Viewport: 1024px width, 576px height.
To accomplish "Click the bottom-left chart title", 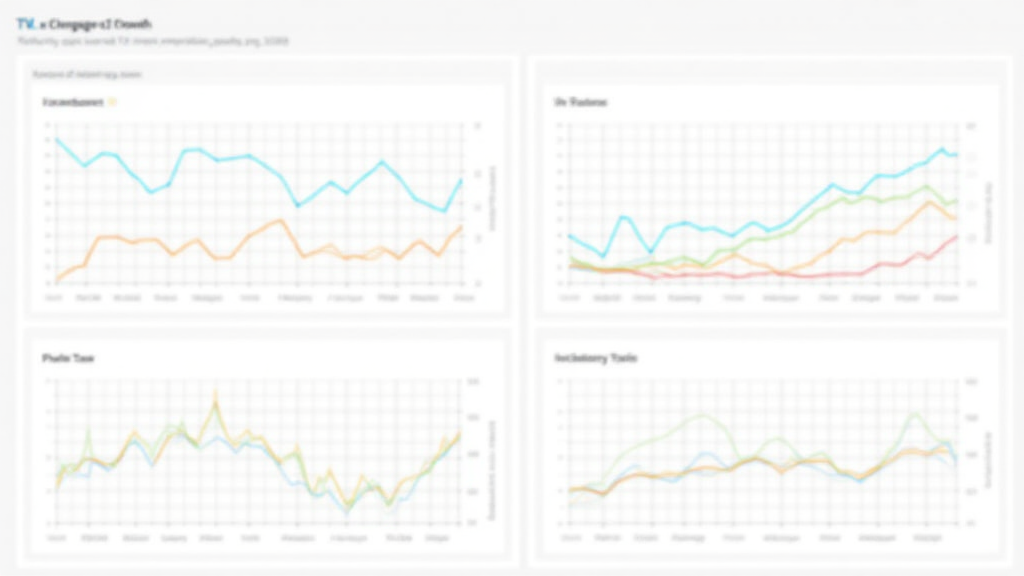I will 68,357.
